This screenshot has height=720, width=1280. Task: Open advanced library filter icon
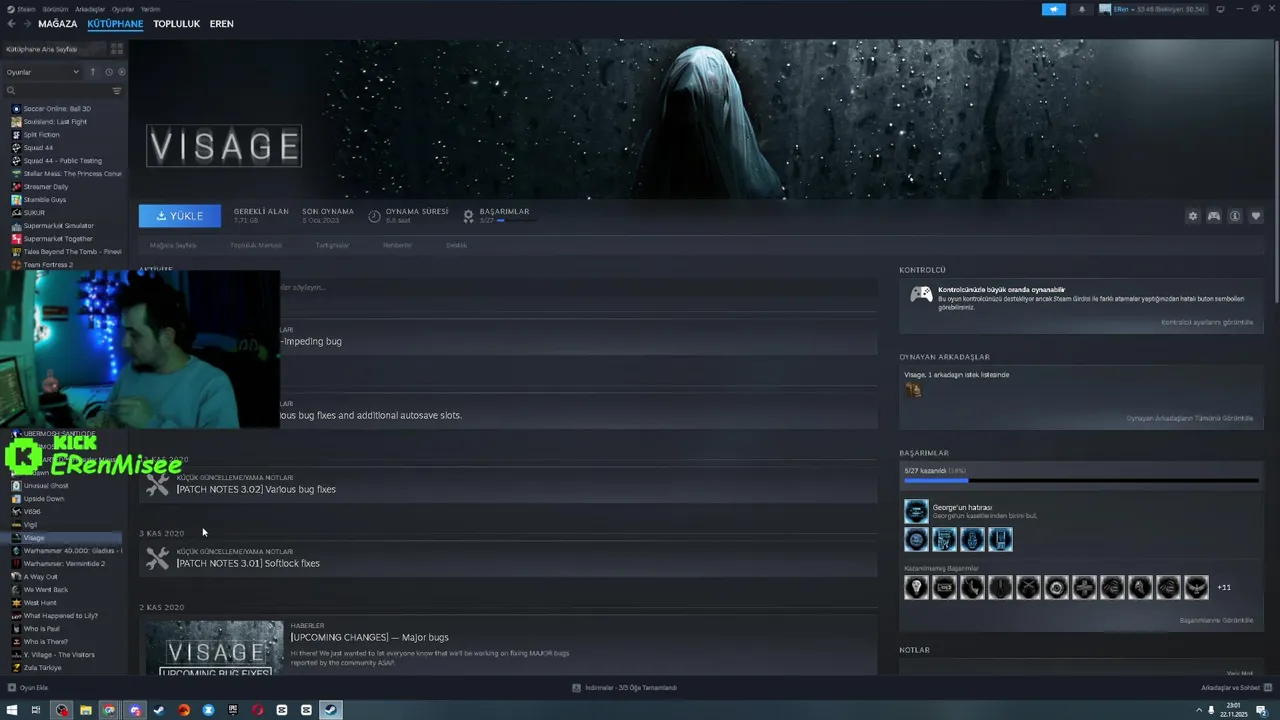[117, 91]
